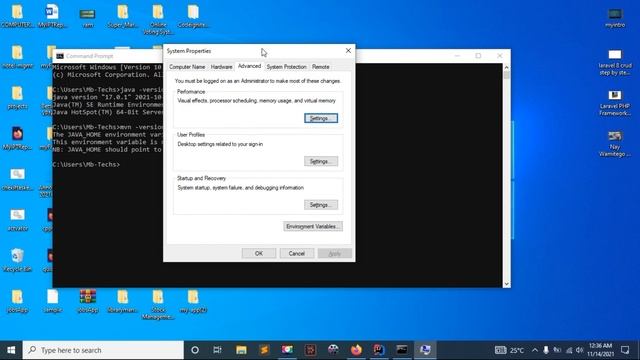Screen dimensions: 640x360
Task: Select the Advanced tab
Action: [x=249, y=66]
